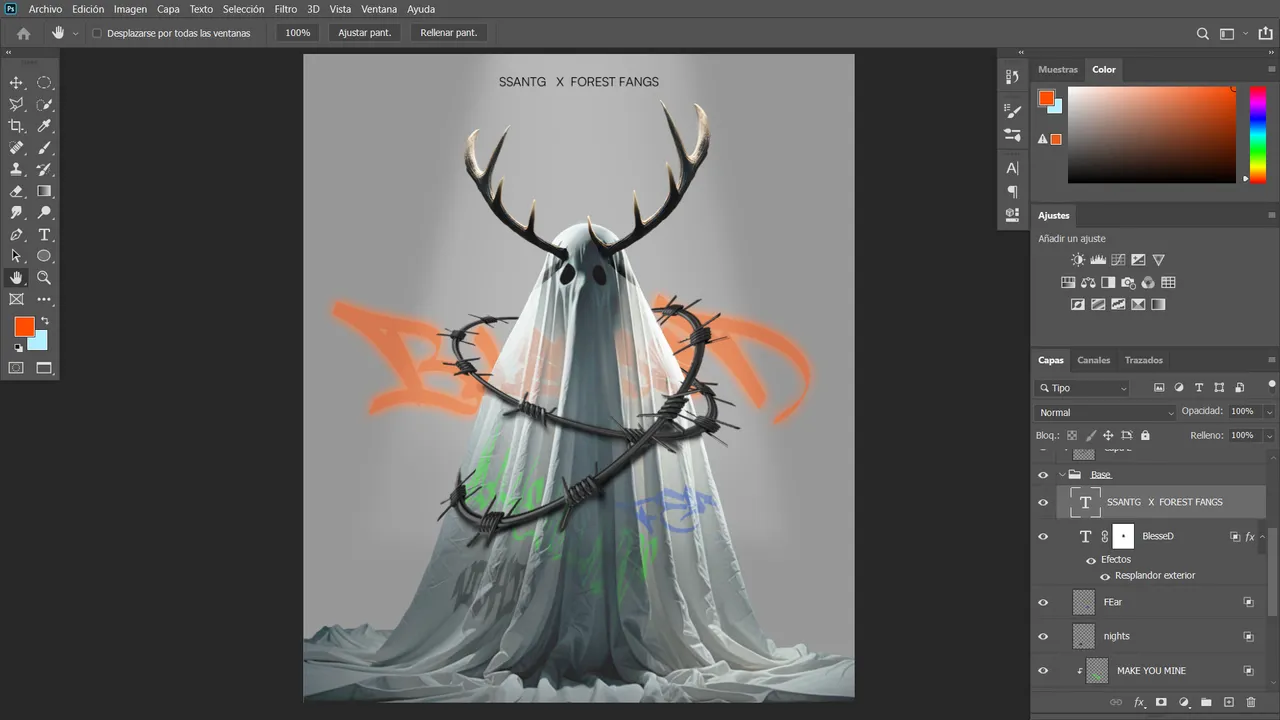This screenshot has height=720, width=1280.
Task: Select the History Brush tool
Action: tap(44, 170)
